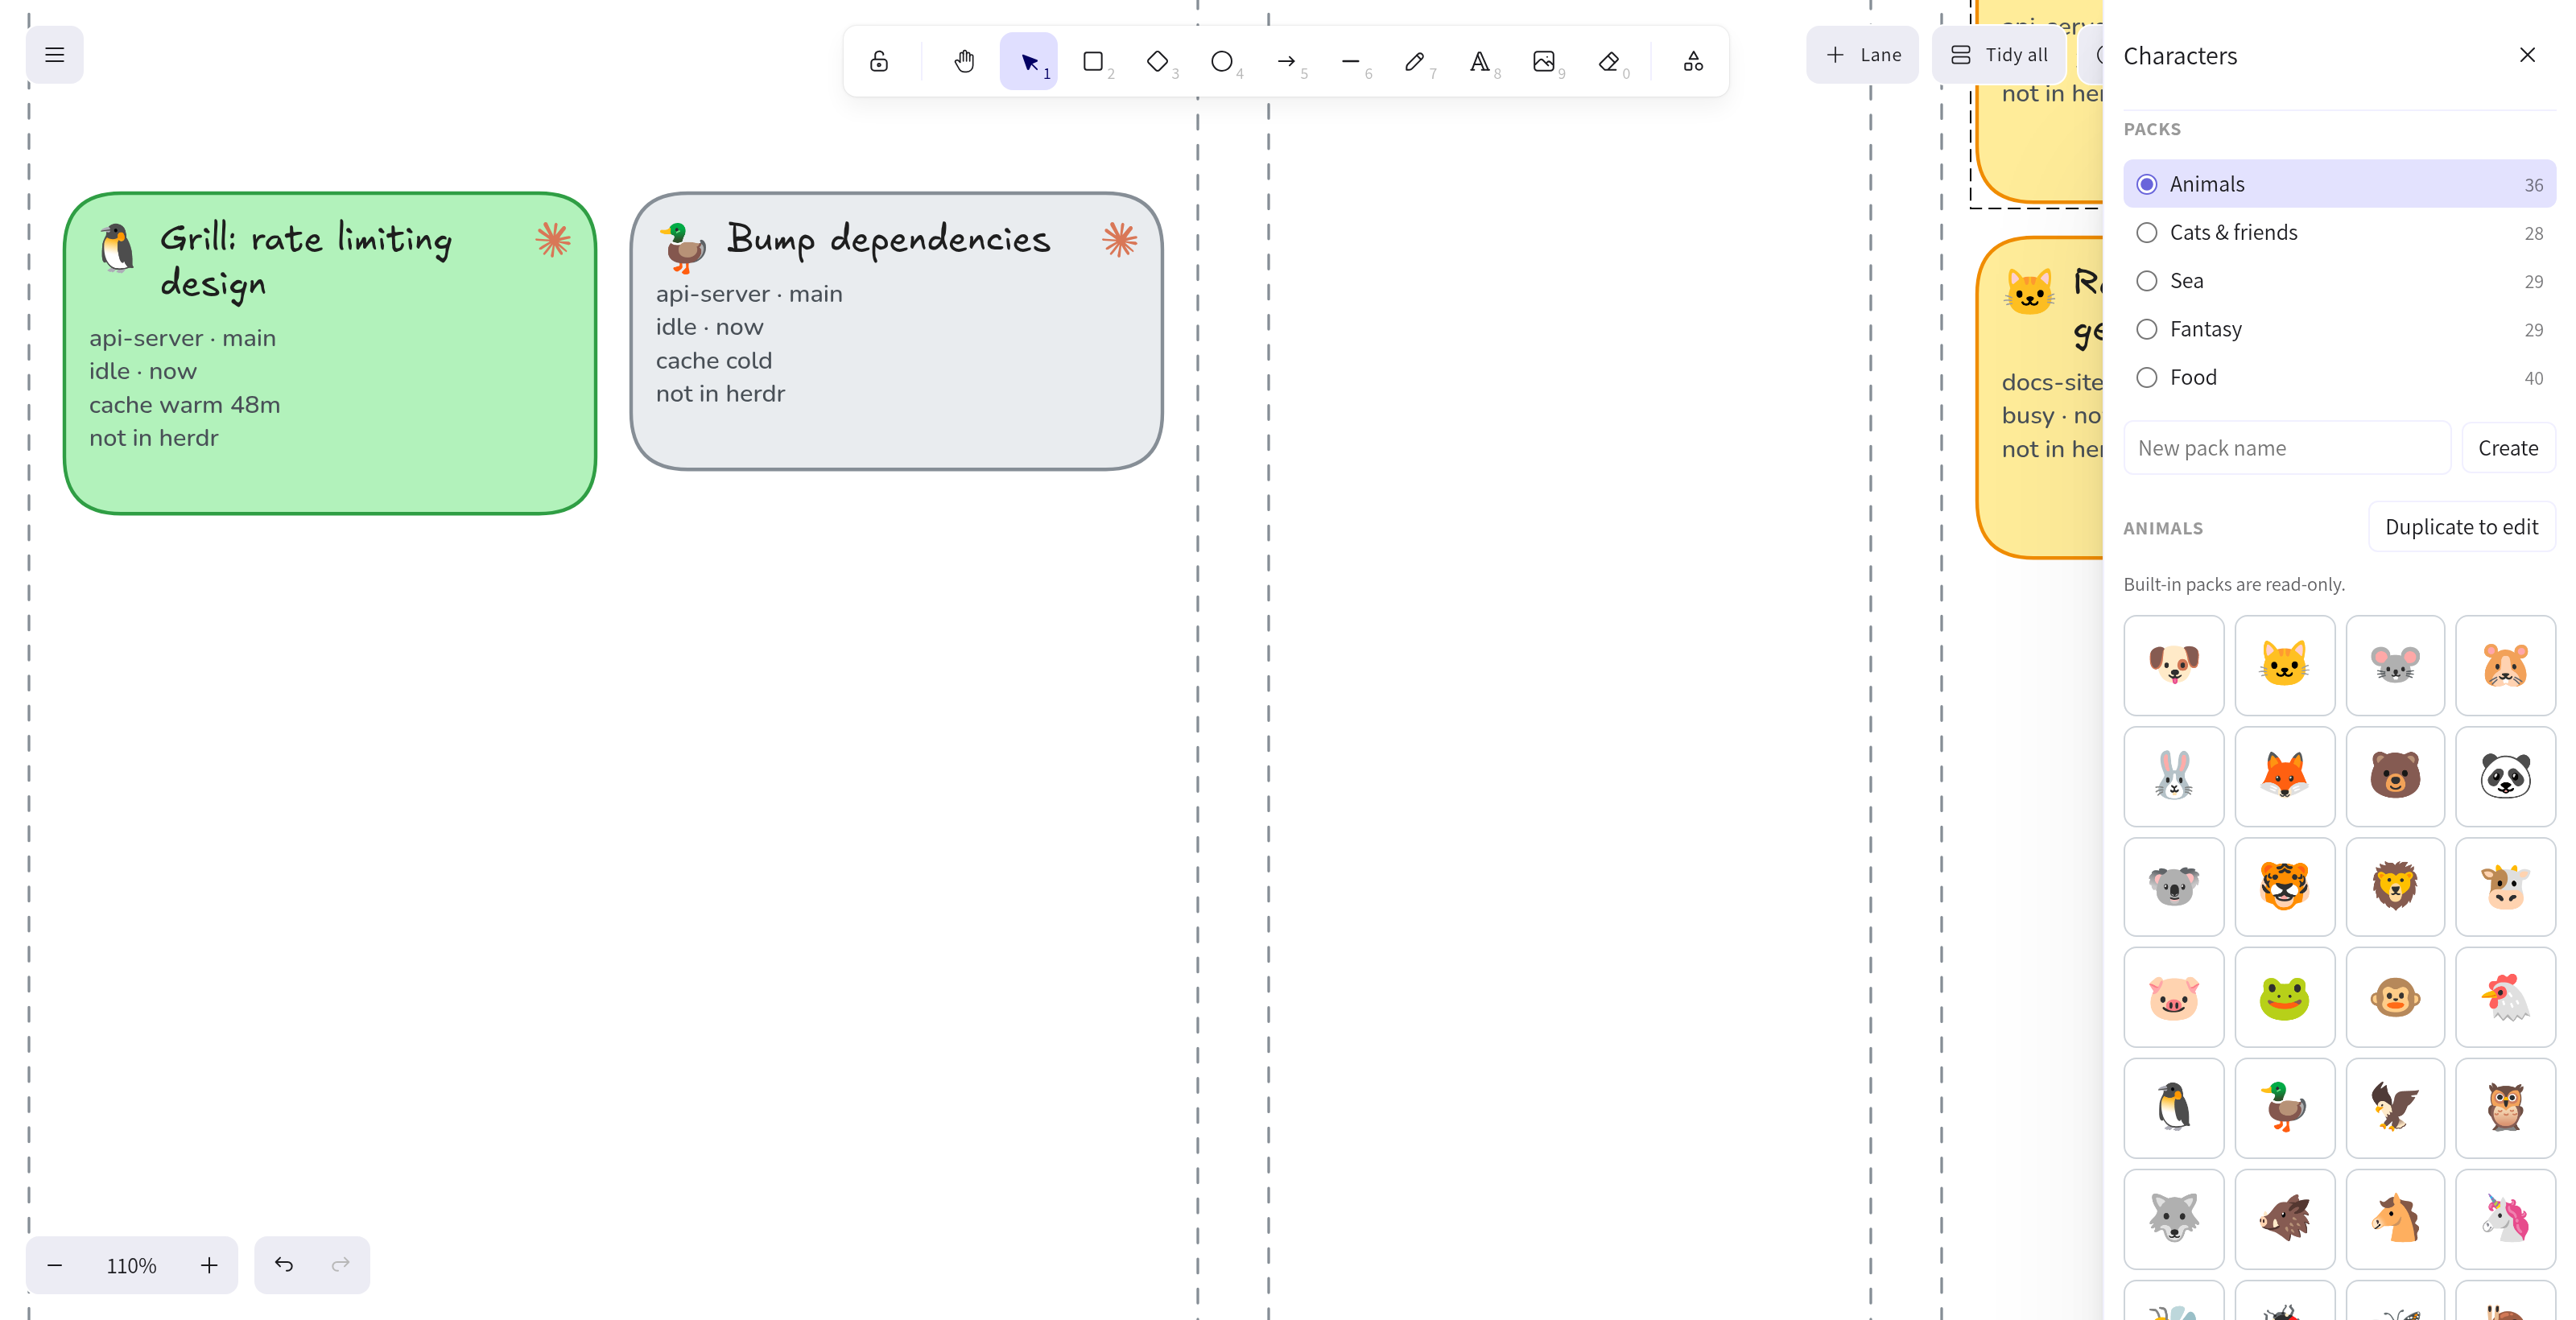Click Duplicate to edit button
The height and width of the screenshot is (1320, 2576).
[2461, 527]
